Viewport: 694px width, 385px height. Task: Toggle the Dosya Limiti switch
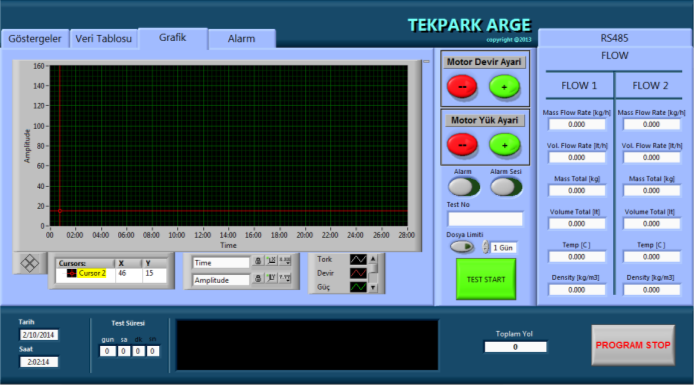click(x=462, y=246)
